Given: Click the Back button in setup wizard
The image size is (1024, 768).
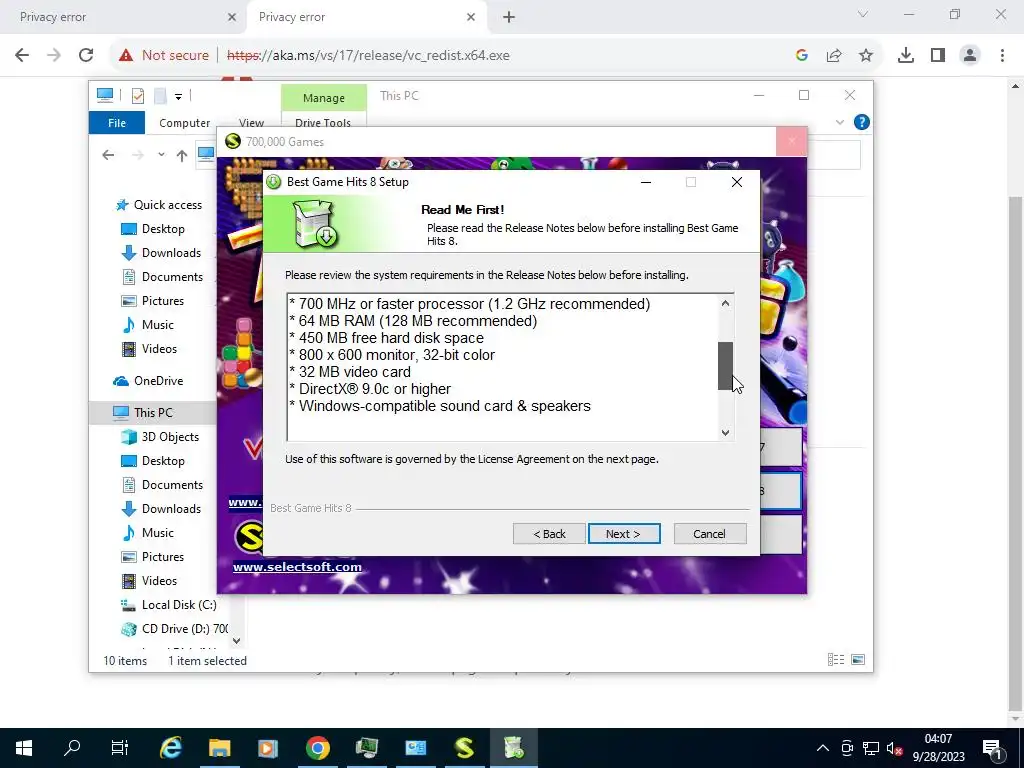Looking at the screenshot, I should pyautogui.click(x=549, y=534).
